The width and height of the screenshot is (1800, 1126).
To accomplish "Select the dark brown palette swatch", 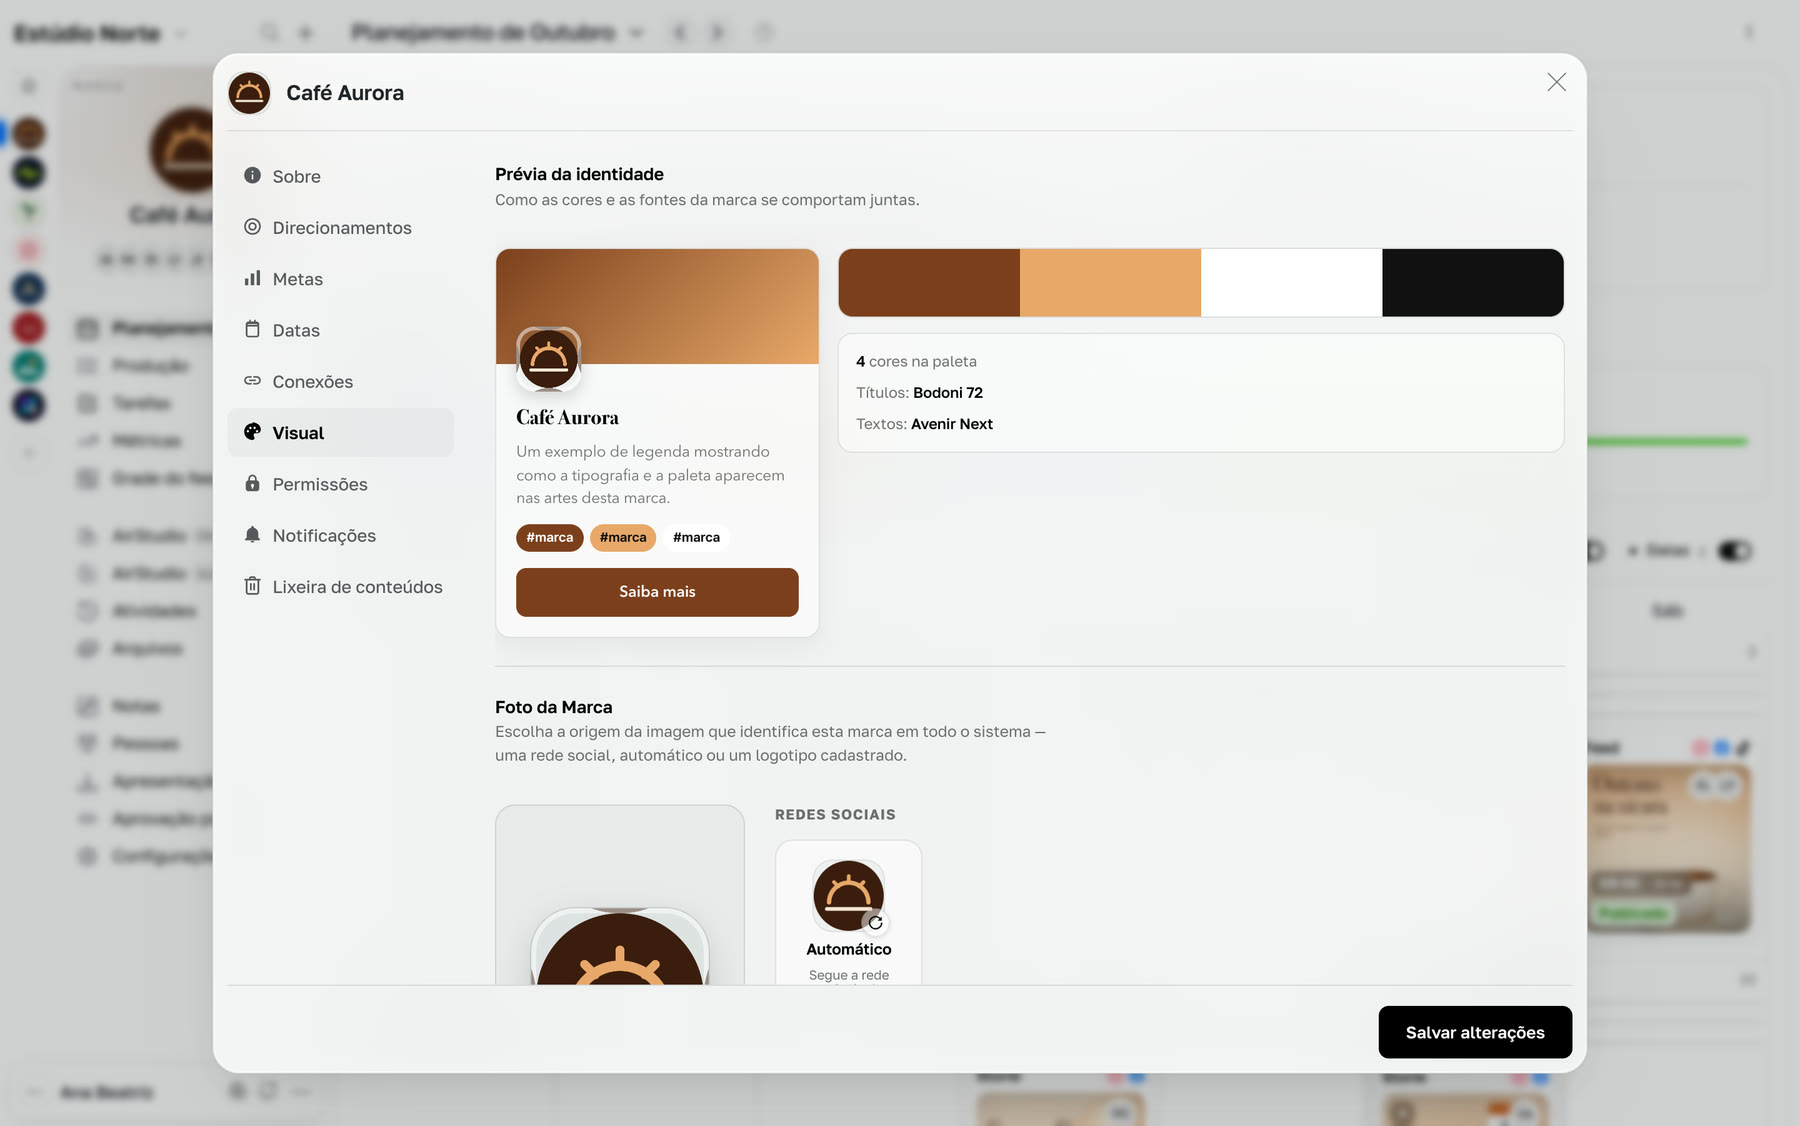I will tap(929, 283).
